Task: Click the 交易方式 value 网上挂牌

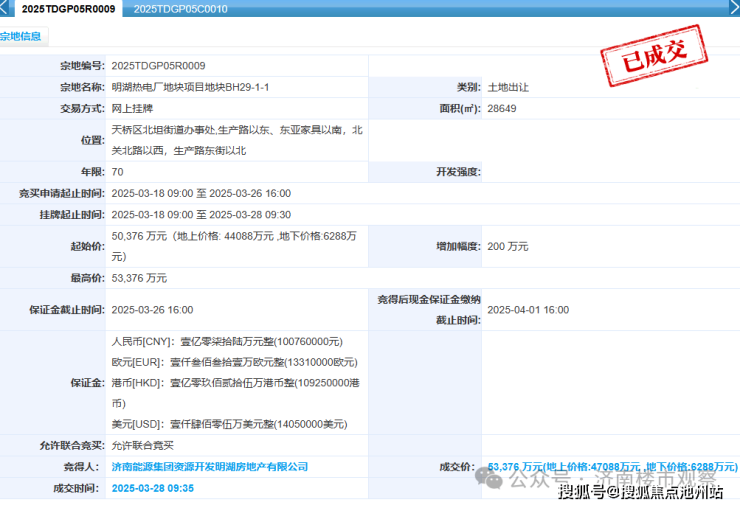Action: (132, 108)
